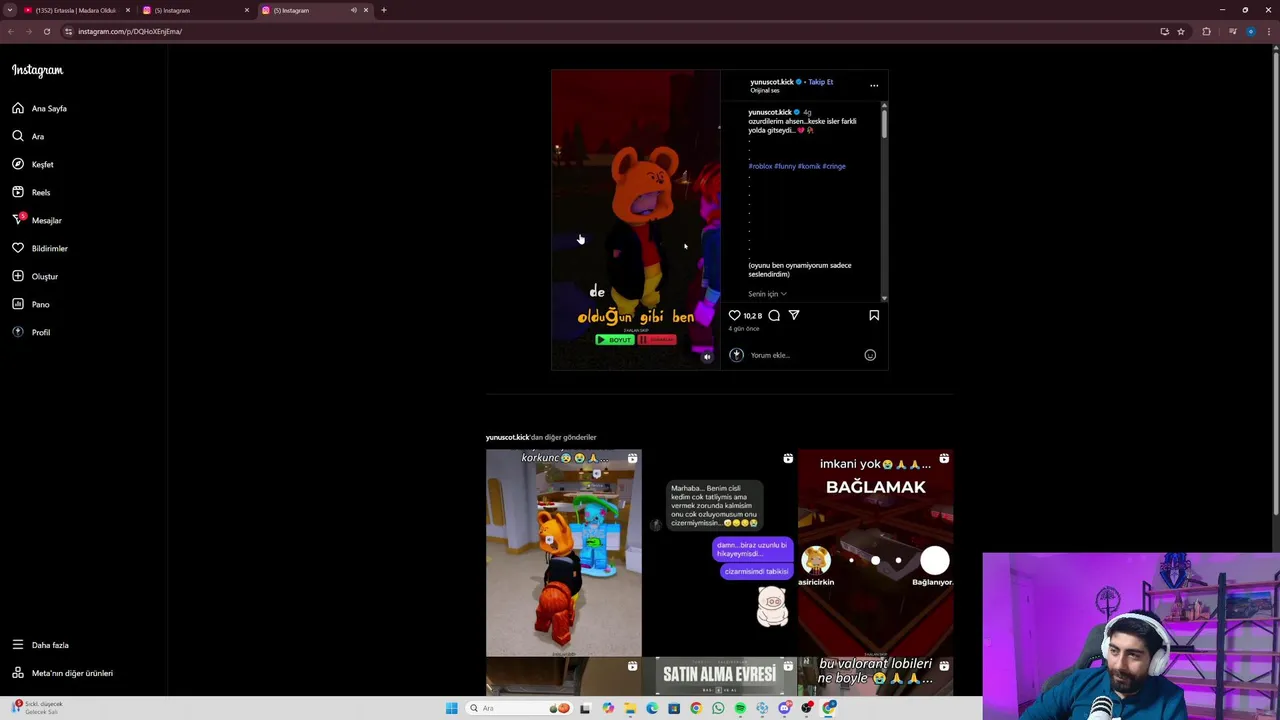Click the Bildirimler heart icon
Image resolution: width=1280 pixels, height=720 pixels.
click(18, 248)
